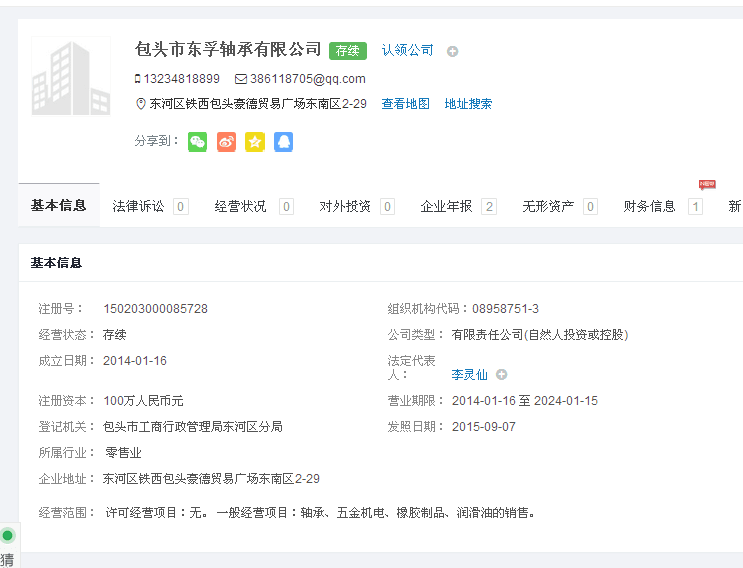Screen dimensions: 743x568
Task: Share to QQ via blue penguin icon
Action: pos(283,142)
